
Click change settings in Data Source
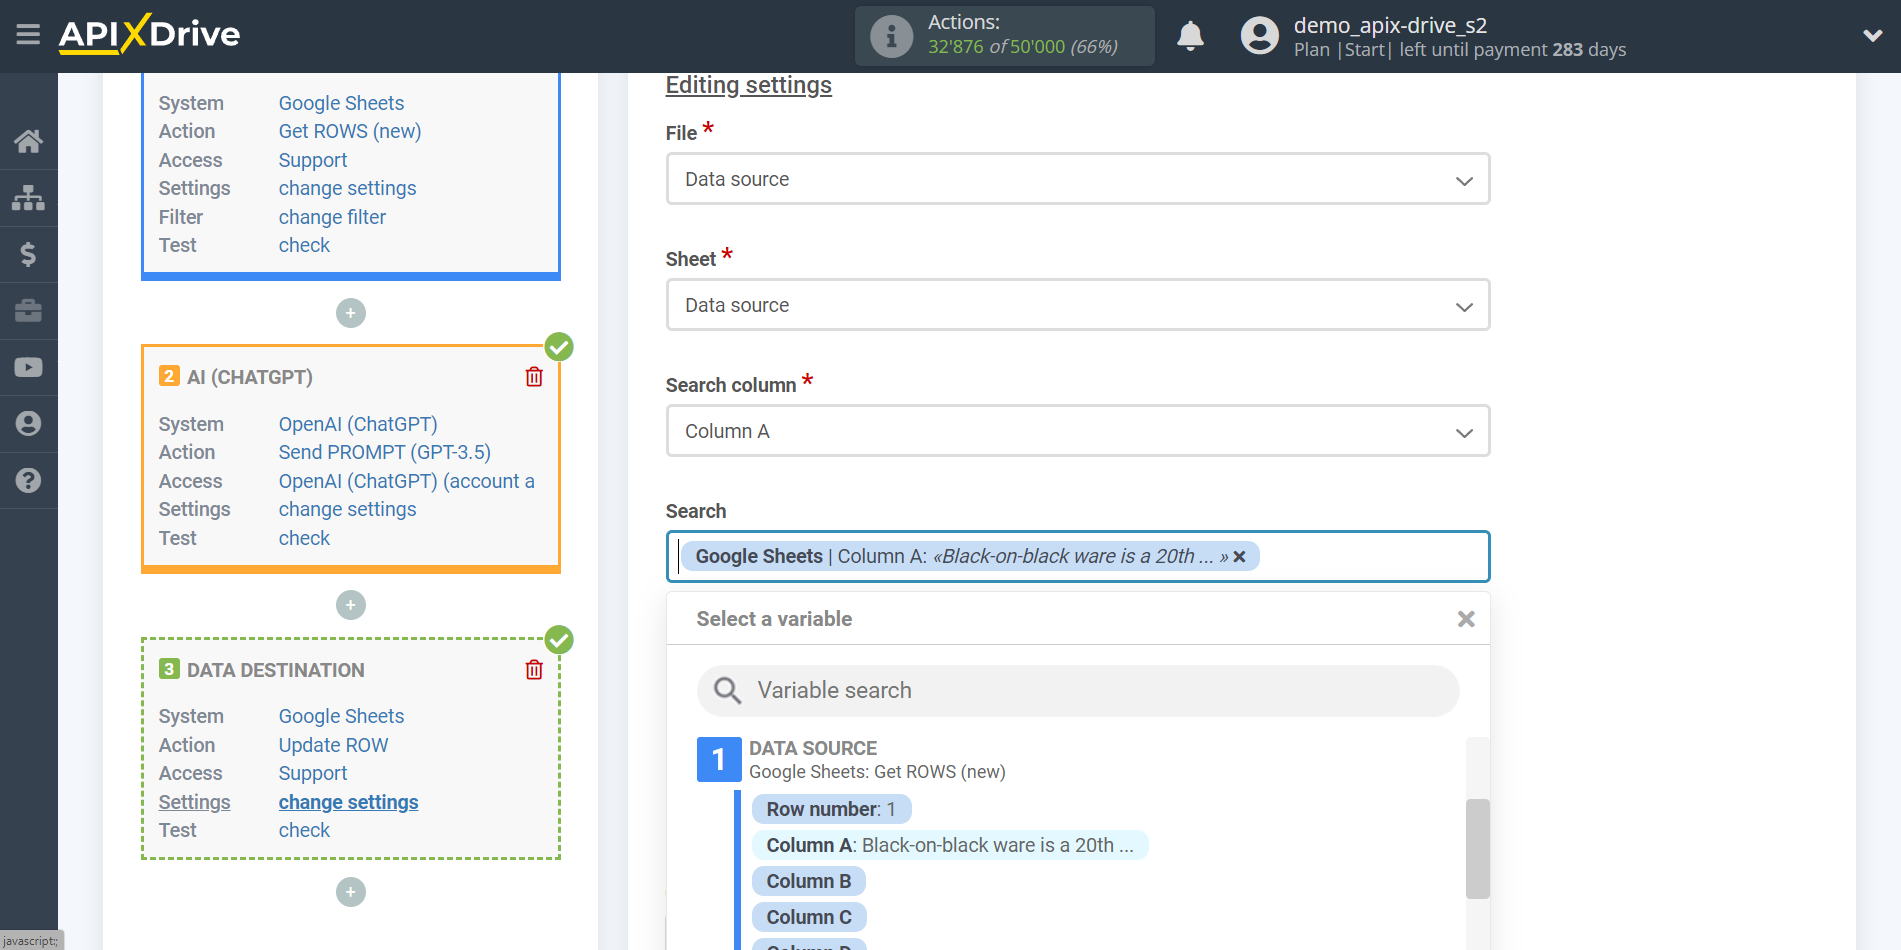347,188
